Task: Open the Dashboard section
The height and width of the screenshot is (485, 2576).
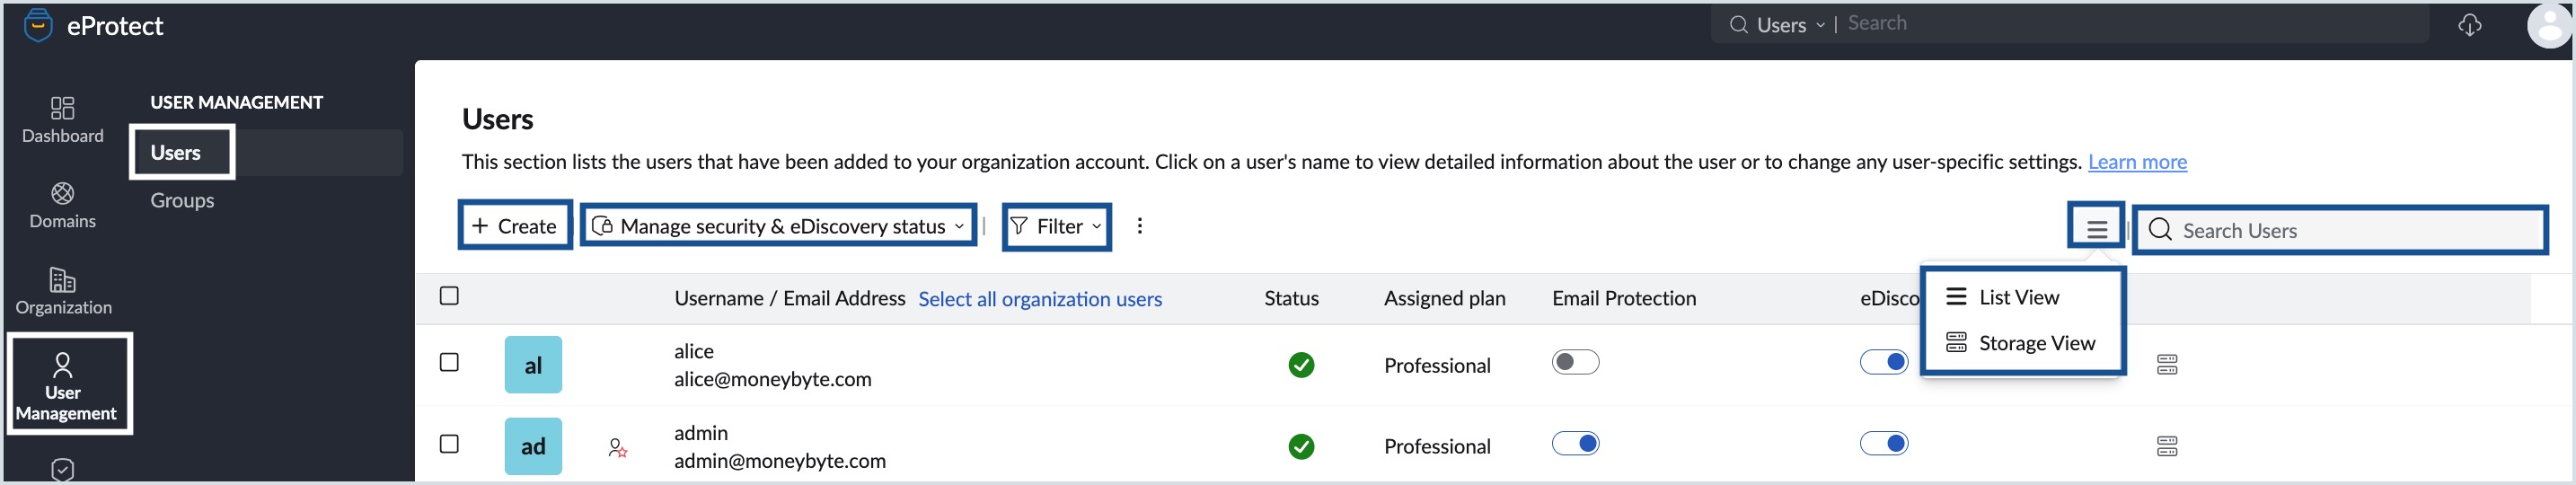Action: coord(62,120)
